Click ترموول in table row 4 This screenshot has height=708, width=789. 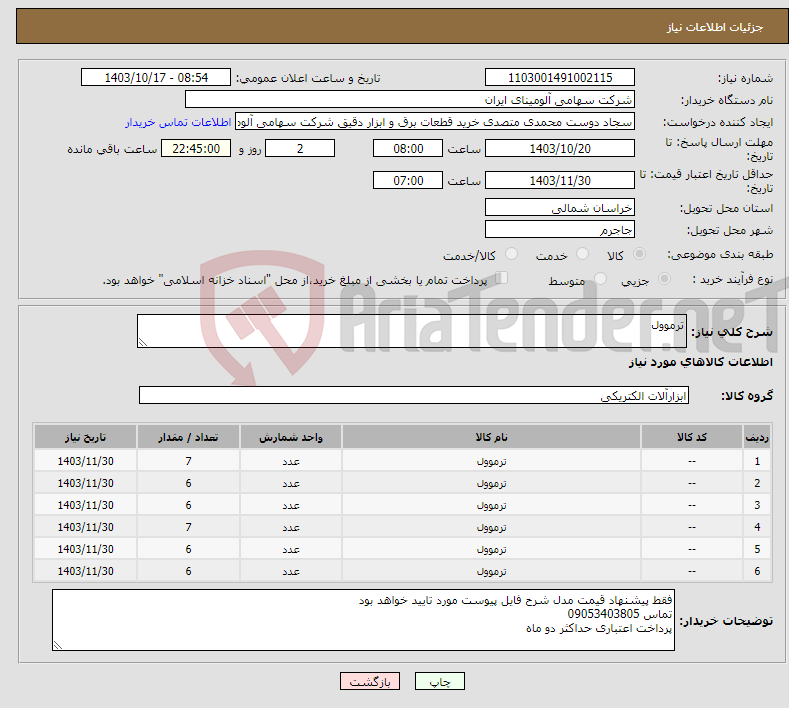pyautogui.click(x=491, y=527)
